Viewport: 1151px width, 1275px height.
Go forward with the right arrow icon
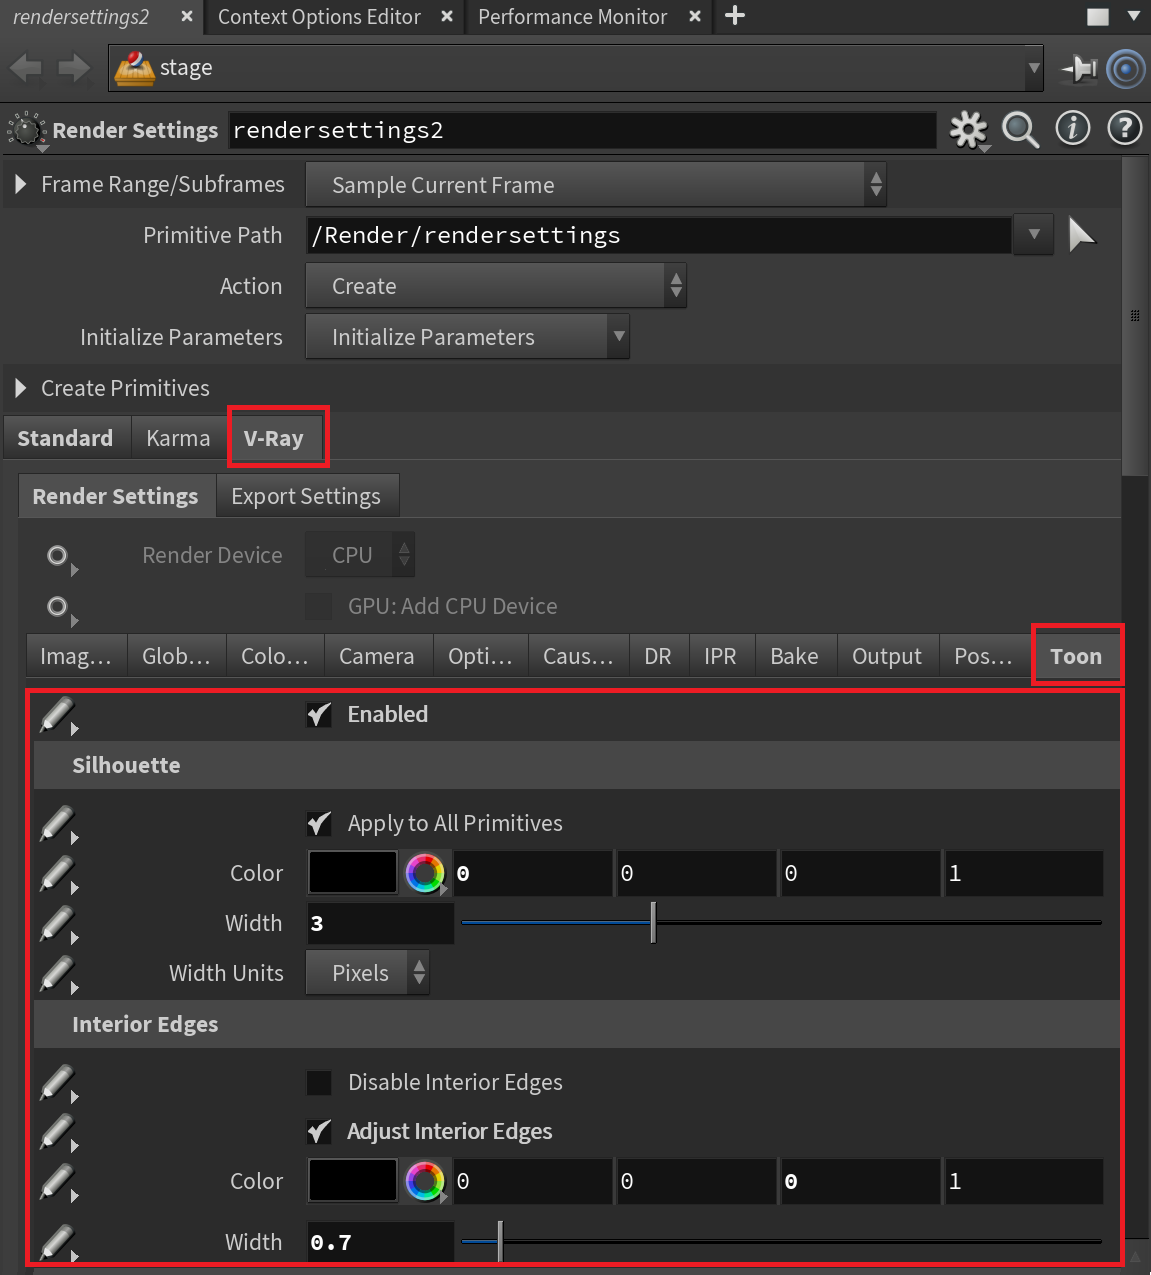(x=75, y=68)
